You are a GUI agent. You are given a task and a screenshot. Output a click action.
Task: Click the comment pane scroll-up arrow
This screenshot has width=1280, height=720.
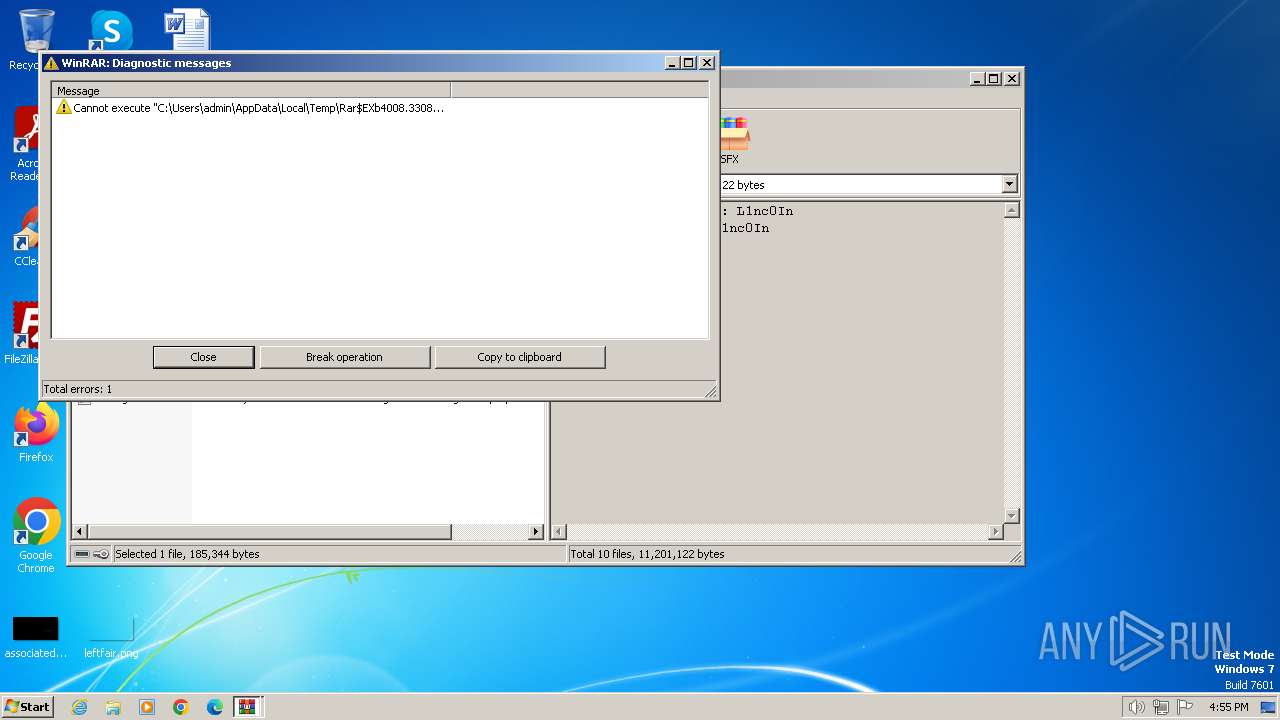pyautogui.click(x=1011, y=211)
